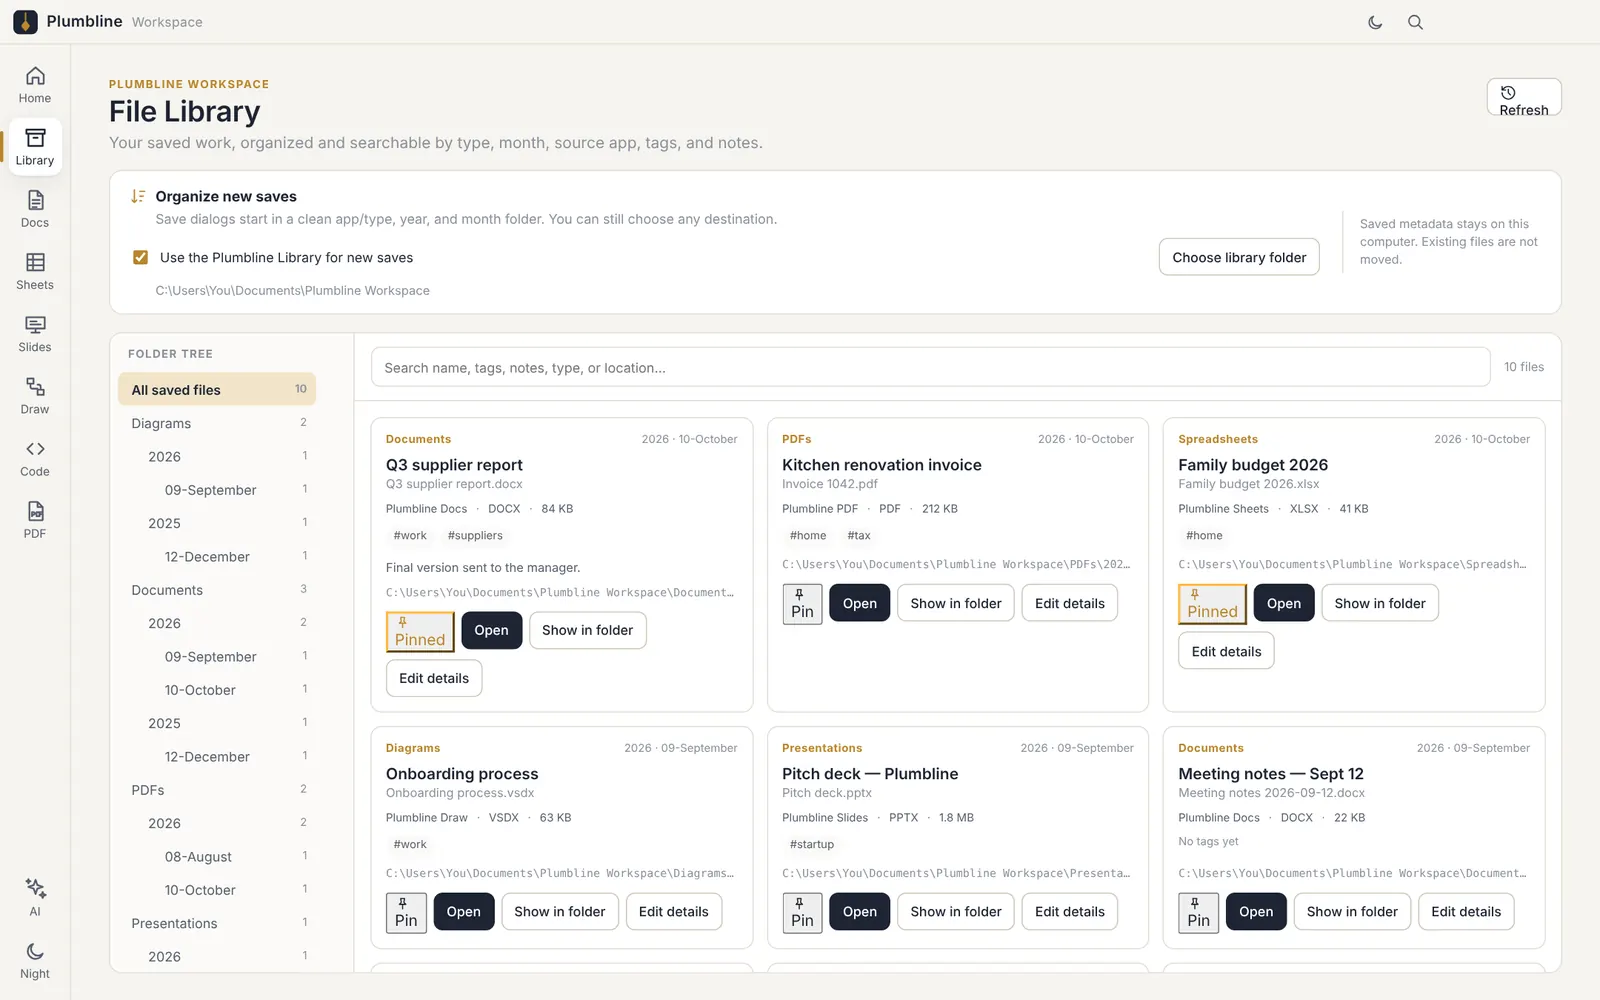The image size is (1600, 1000).
Task: Click the #startup tag on Pitch deck
Action: [812, 845]
